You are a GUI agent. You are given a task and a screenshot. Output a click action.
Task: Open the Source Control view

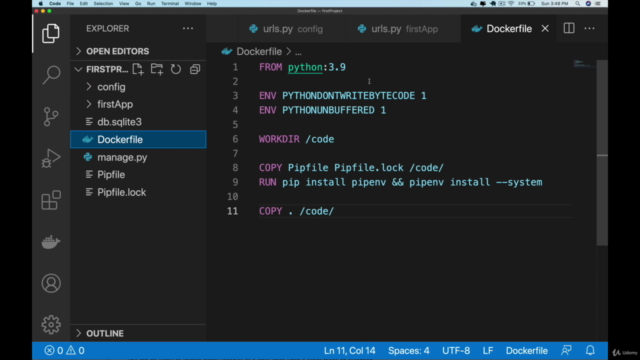pos(51,117)
